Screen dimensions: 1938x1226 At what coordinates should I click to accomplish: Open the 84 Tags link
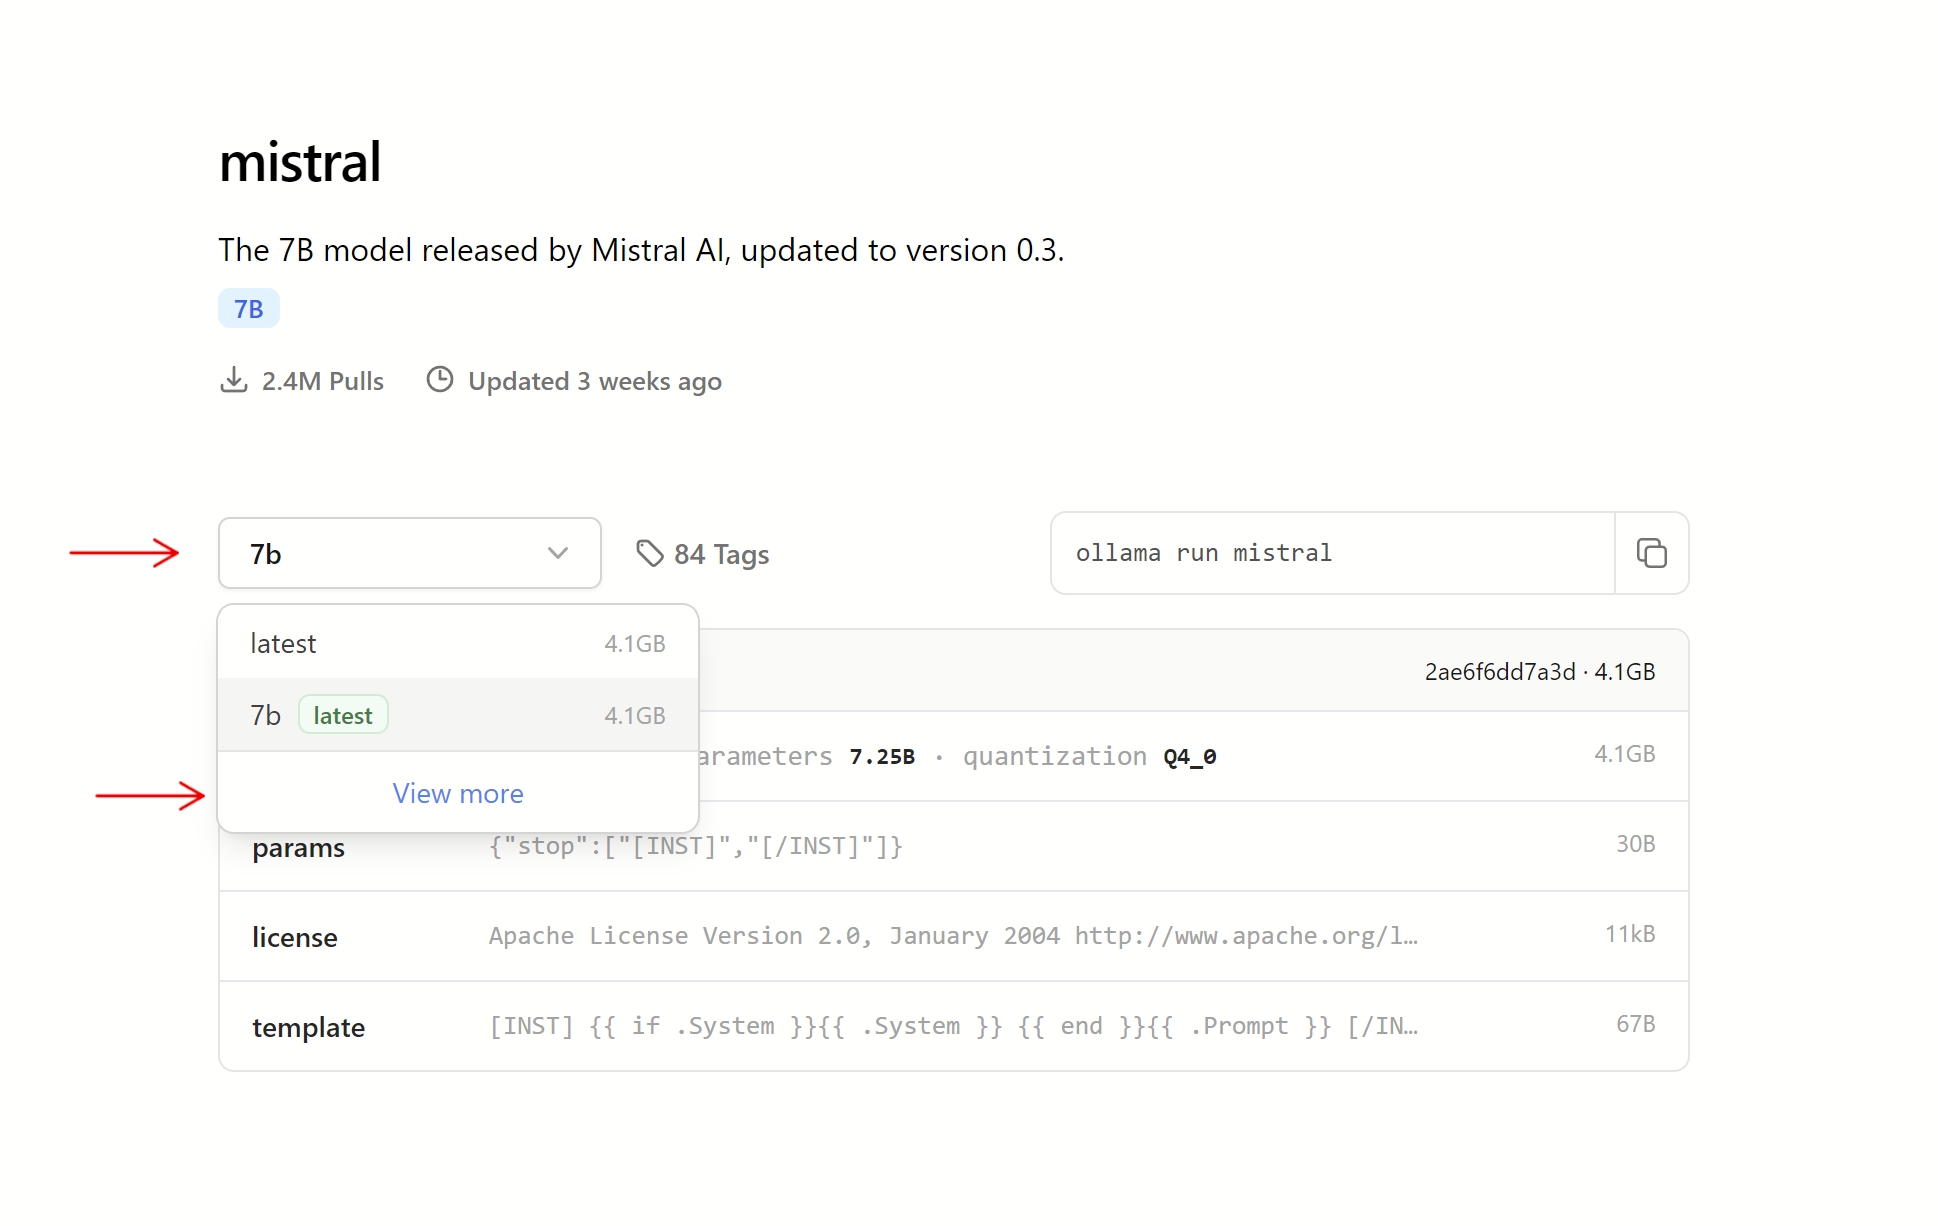(703, 554)
